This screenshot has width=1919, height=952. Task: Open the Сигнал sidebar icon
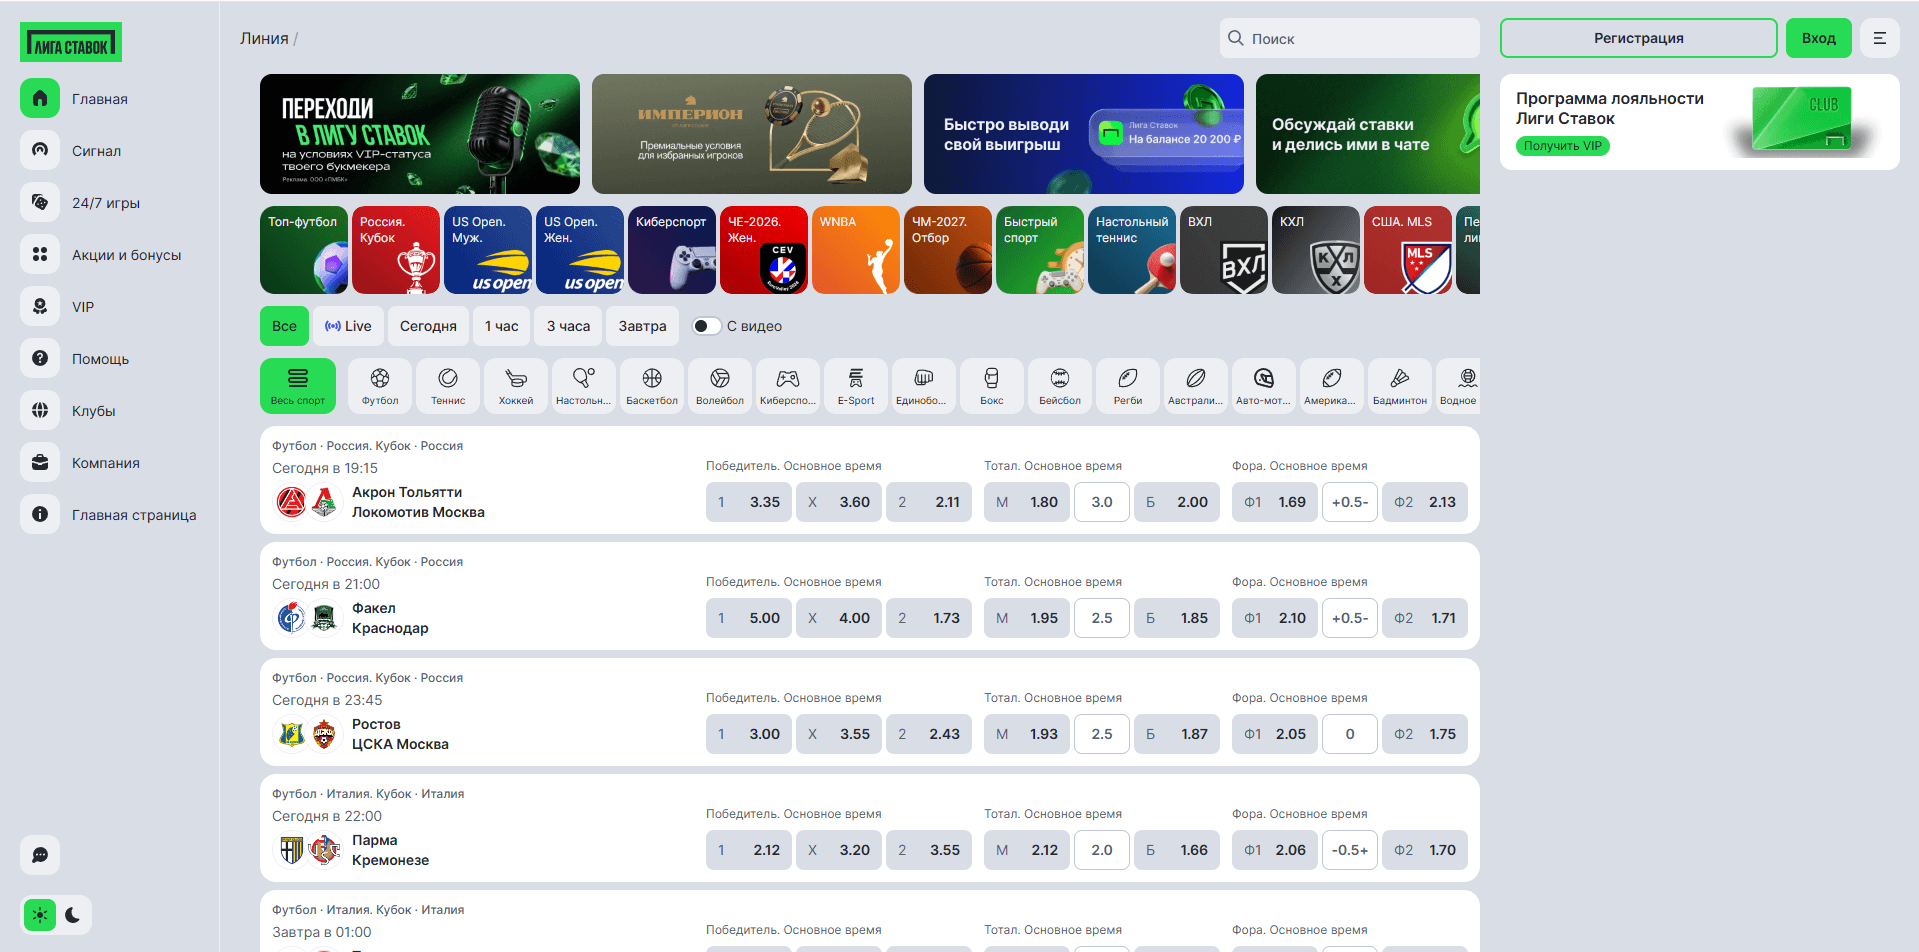tap(40, 150)
